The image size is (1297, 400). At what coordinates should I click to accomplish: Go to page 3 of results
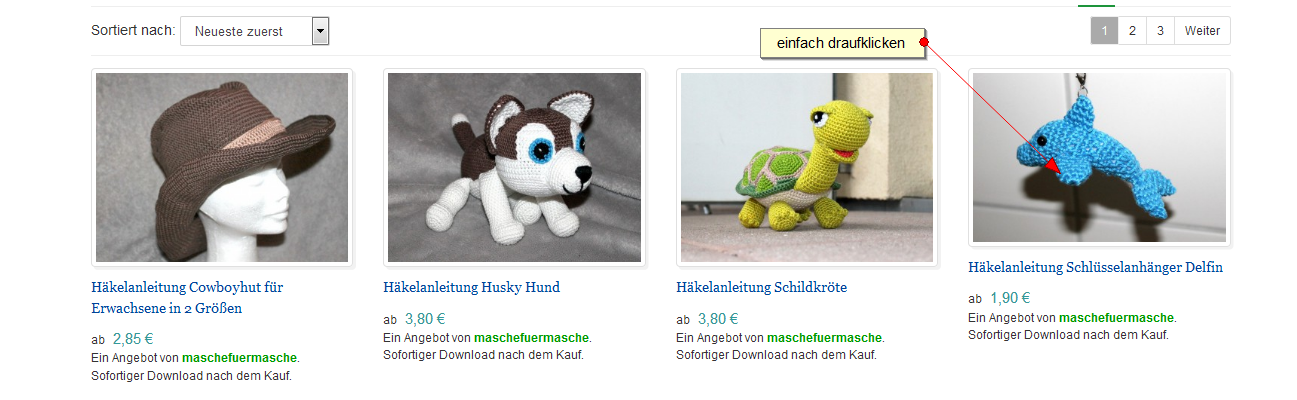pos(1160,31)
